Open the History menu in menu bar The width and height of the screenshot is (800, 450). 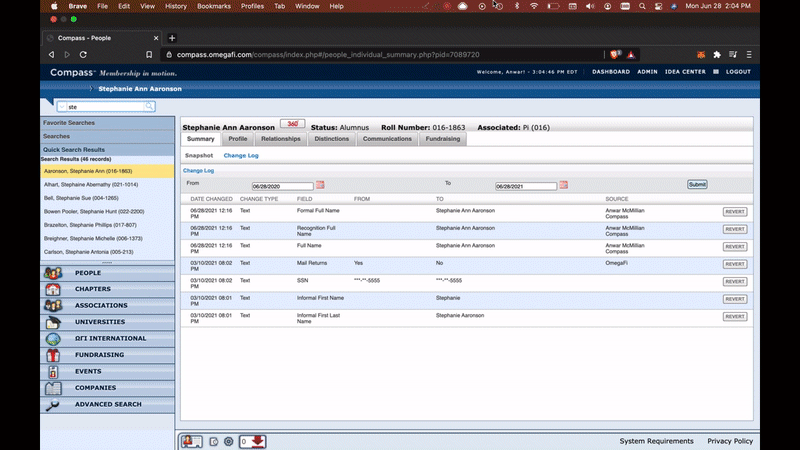176,6
